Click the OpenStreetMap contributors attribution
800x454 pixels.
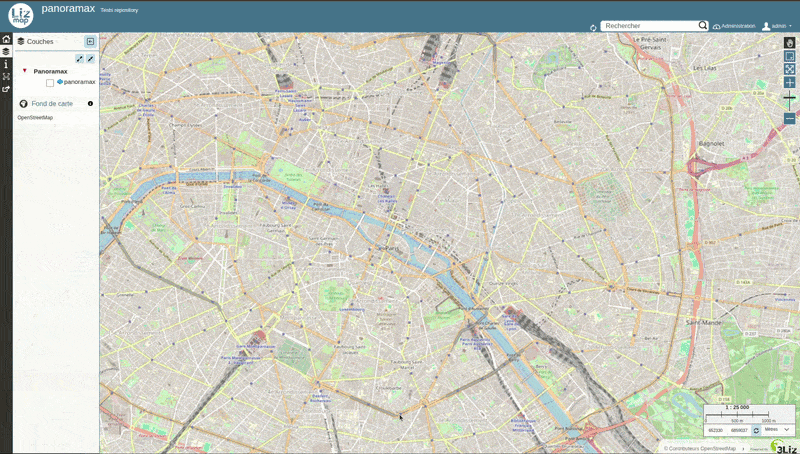tap(699, 448)
